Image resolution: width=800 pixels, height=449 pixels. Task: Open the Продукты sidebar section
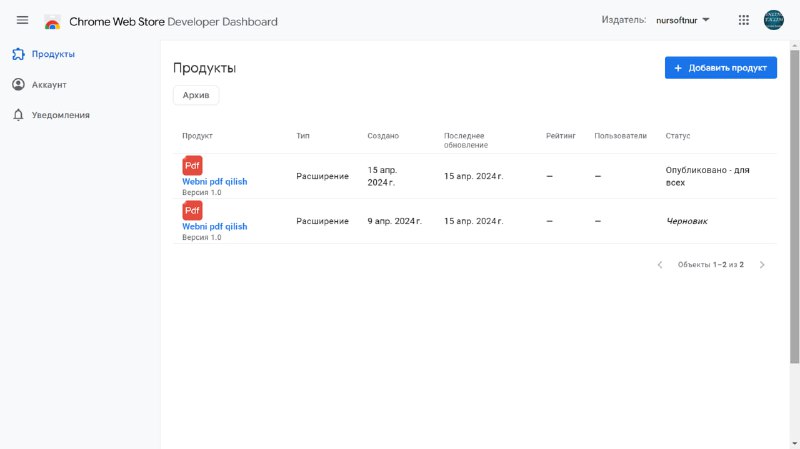pyautogui.click(x=53, y=54)
